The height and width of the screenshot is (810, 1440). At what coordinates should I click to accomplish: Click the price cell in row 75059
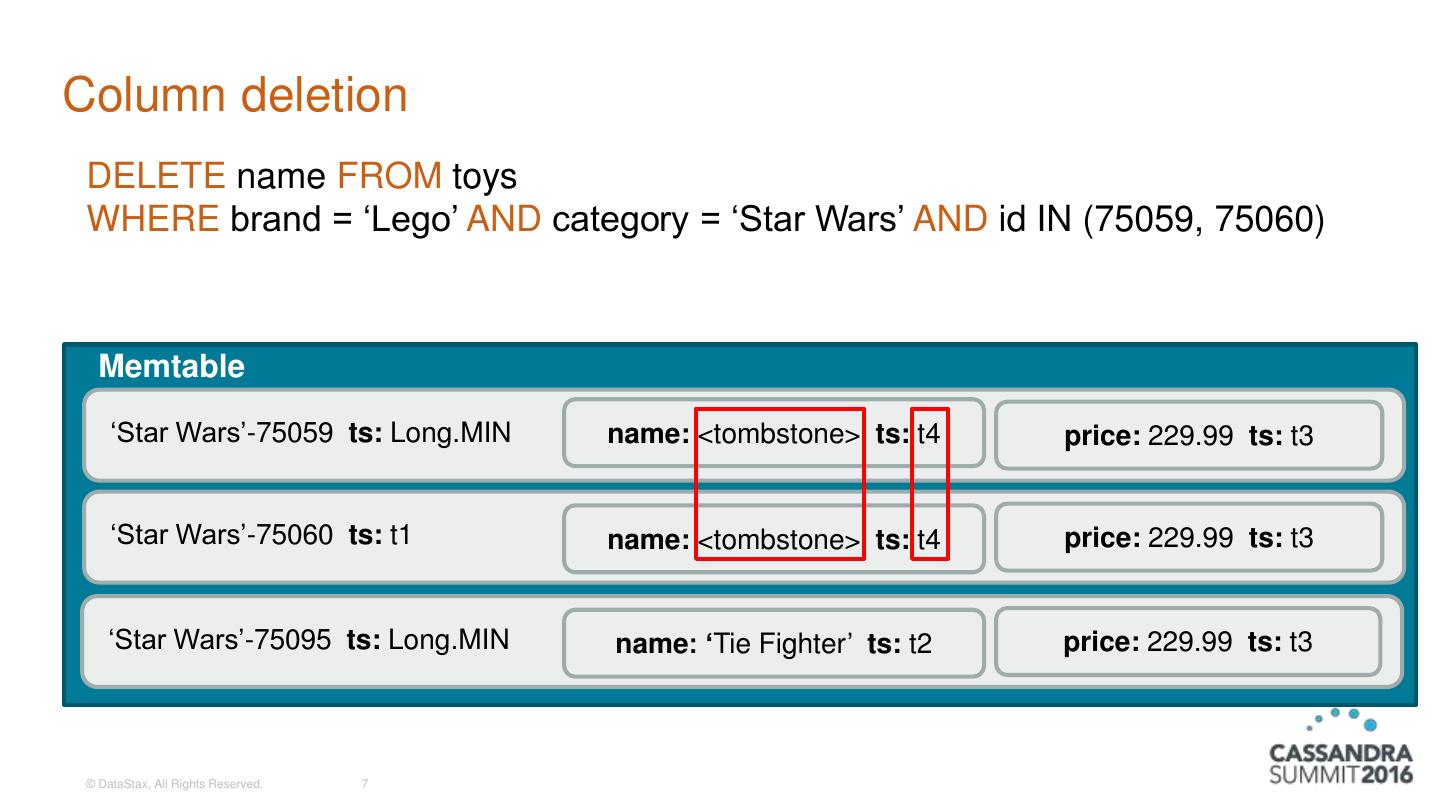pos(1188,436)
